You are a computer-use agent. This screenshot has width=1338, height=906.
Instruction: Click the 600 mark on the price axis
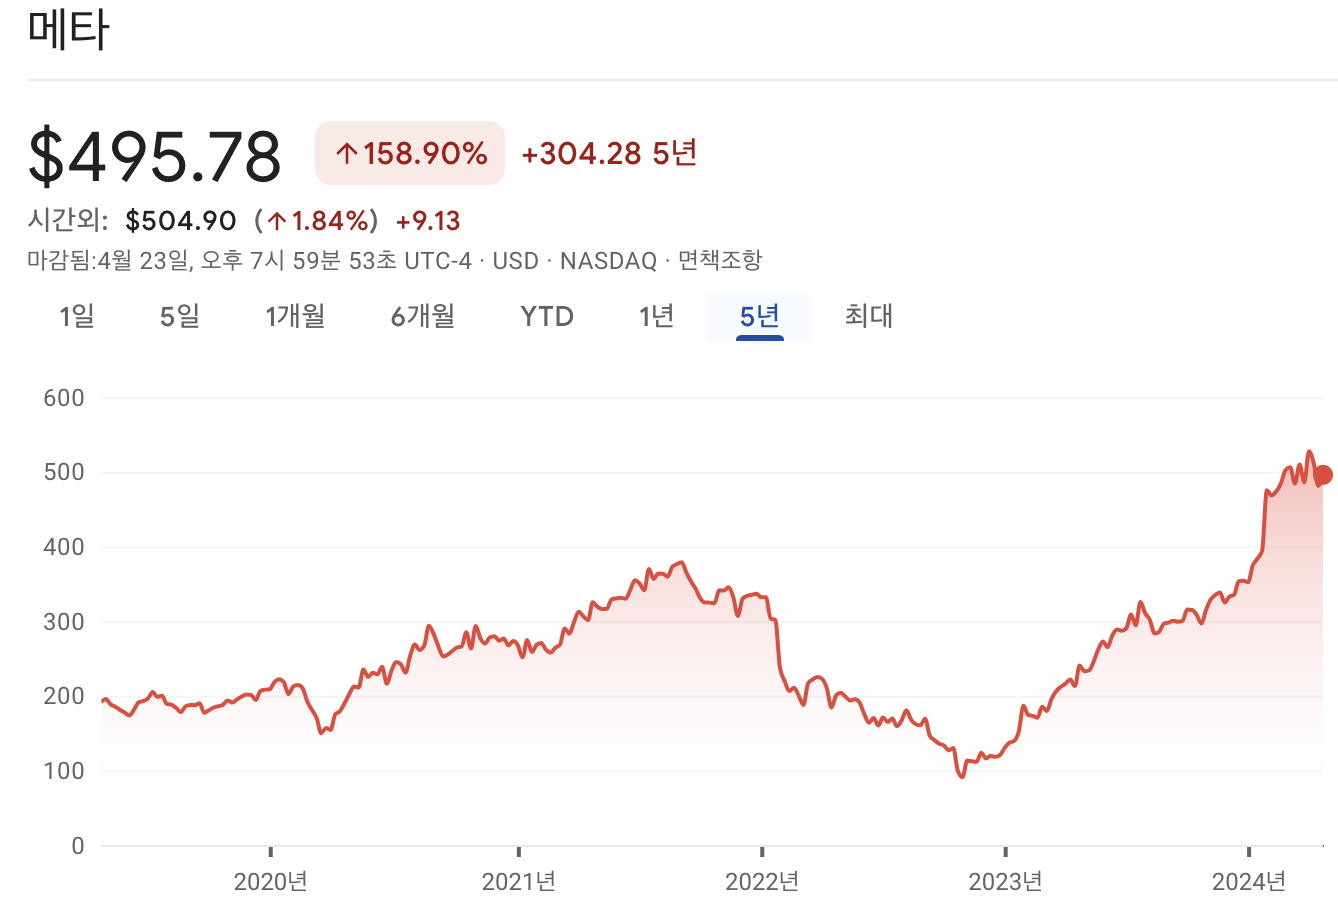tap(62, 397)
